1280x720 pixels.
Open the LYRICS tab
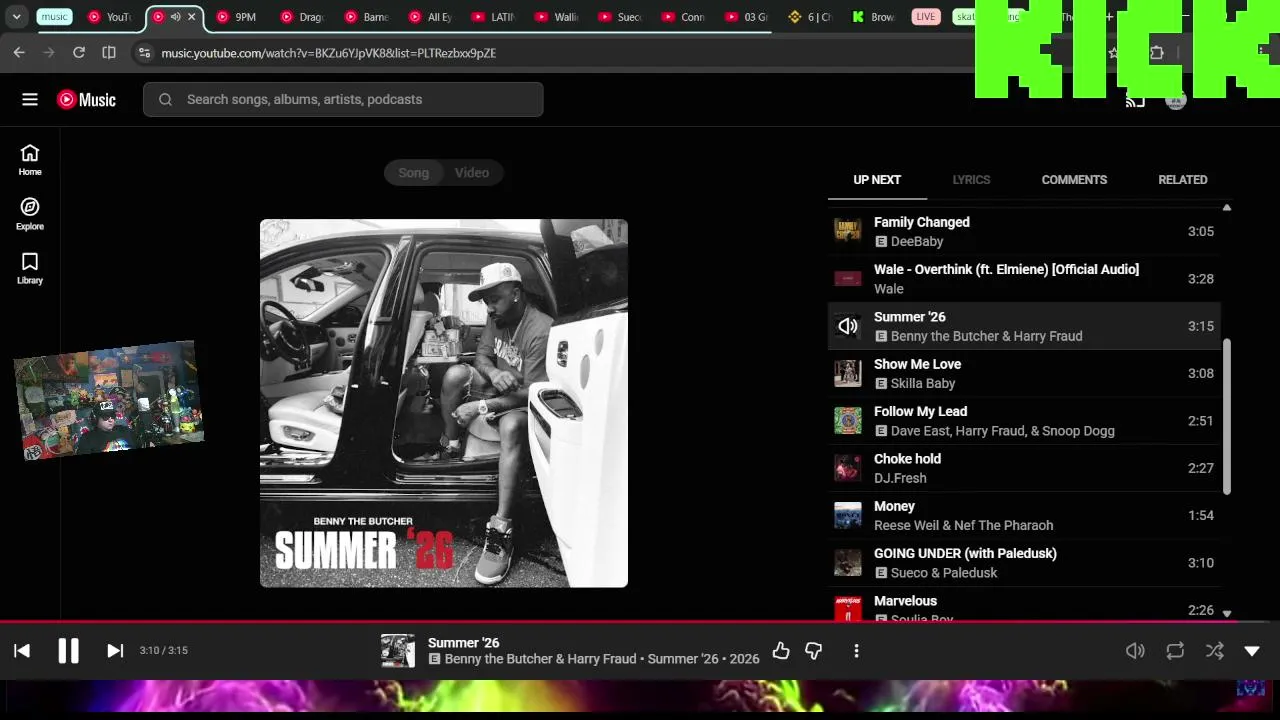click(971, 180)
